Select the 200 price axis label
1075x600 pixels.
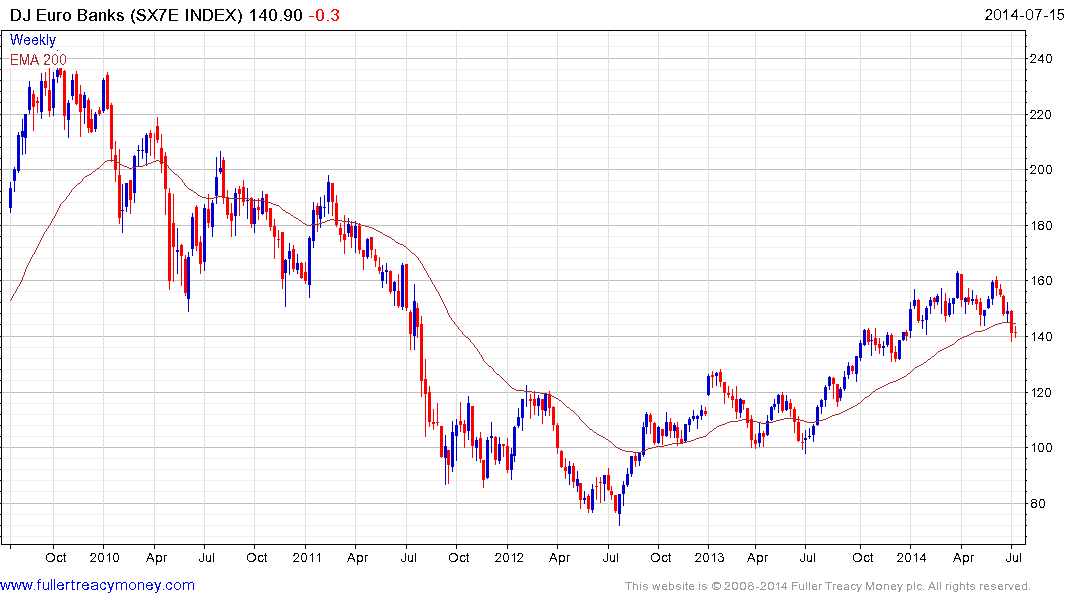[1041, 170]
